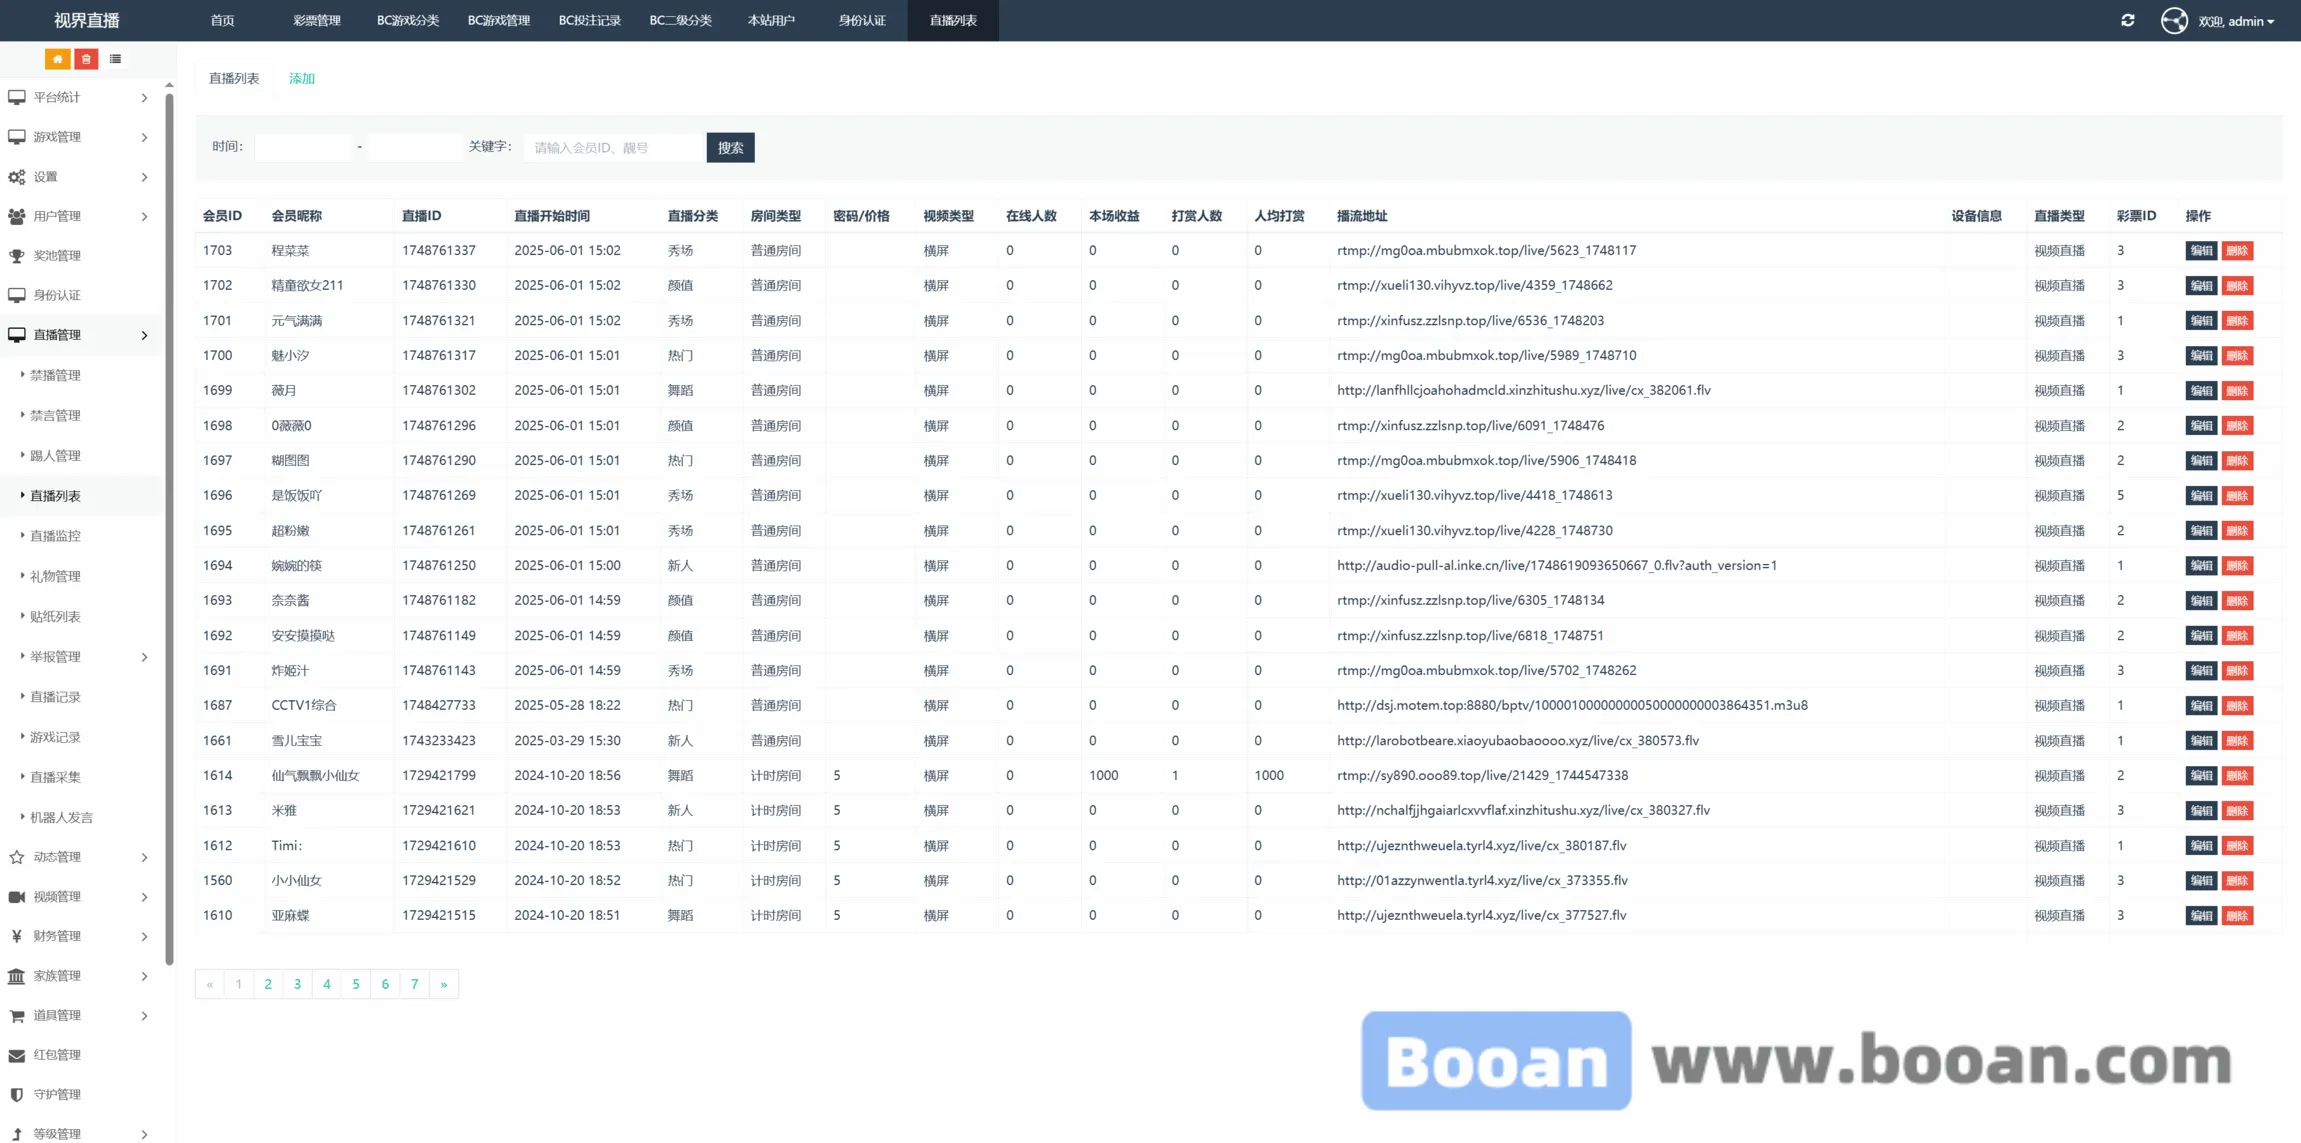Click the 关键字 keyword input field
Viewport: 2301px width, 1143px height.
tap(614, 147)
